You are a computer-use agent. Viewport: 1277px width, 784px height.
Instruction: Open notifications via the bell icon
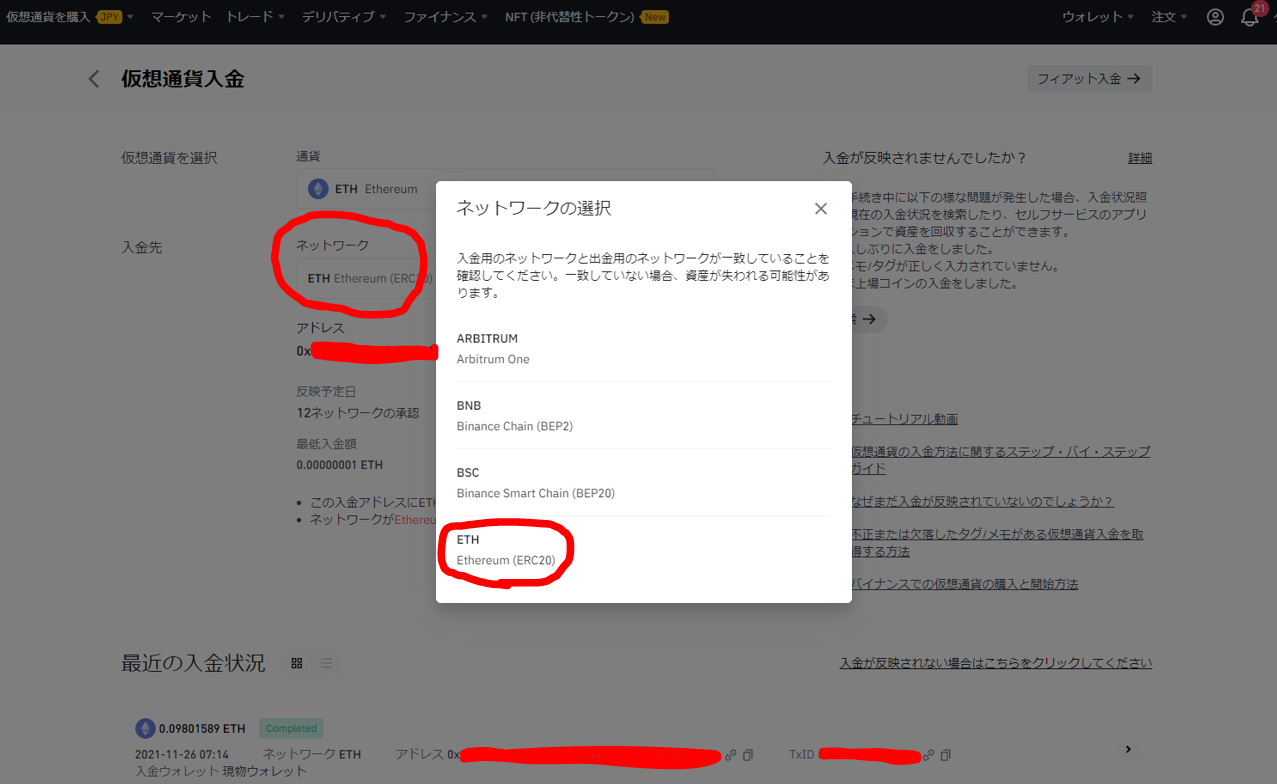1249,17
